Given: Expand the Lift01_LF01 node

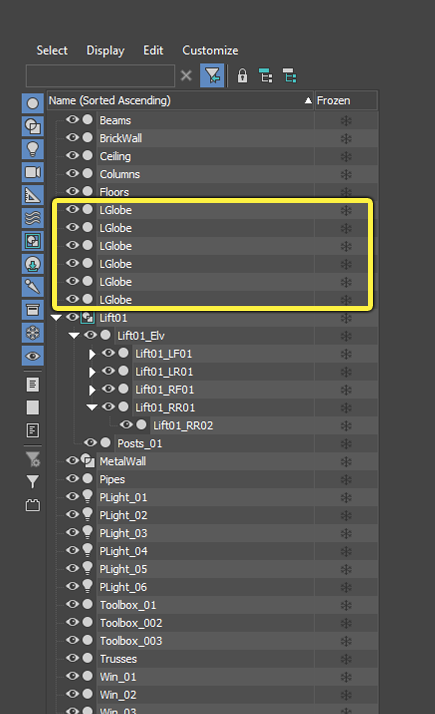Looking at the screenshot, I should point(92,354).
